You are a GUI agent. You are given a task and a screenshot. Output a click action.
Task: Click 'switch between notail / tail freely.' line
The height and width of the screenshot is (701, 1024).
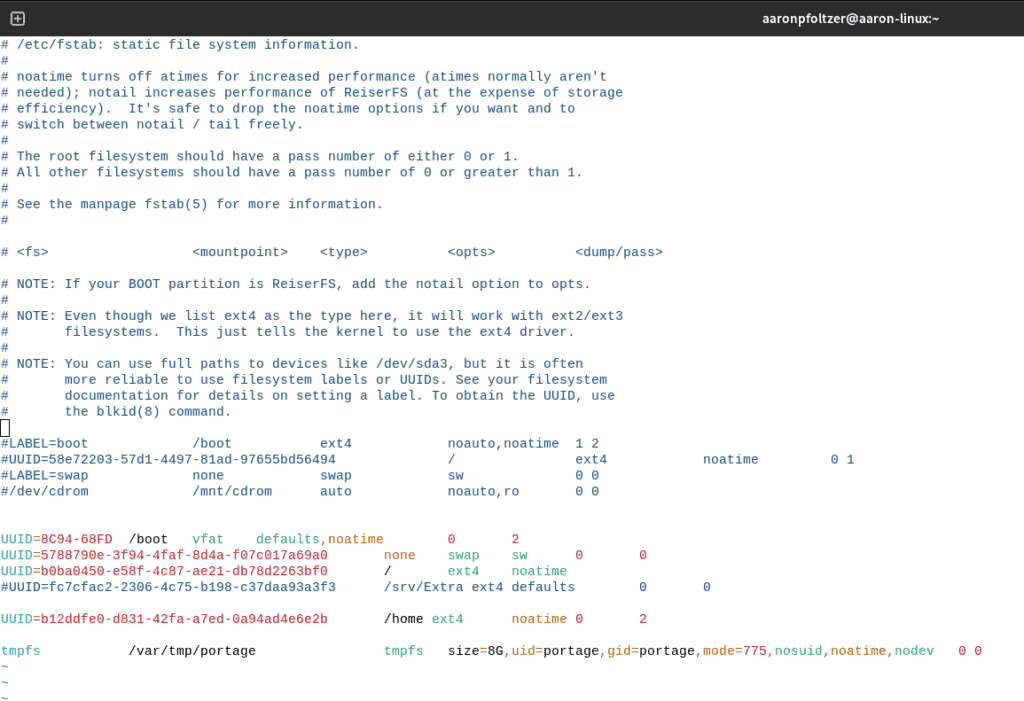152,124
